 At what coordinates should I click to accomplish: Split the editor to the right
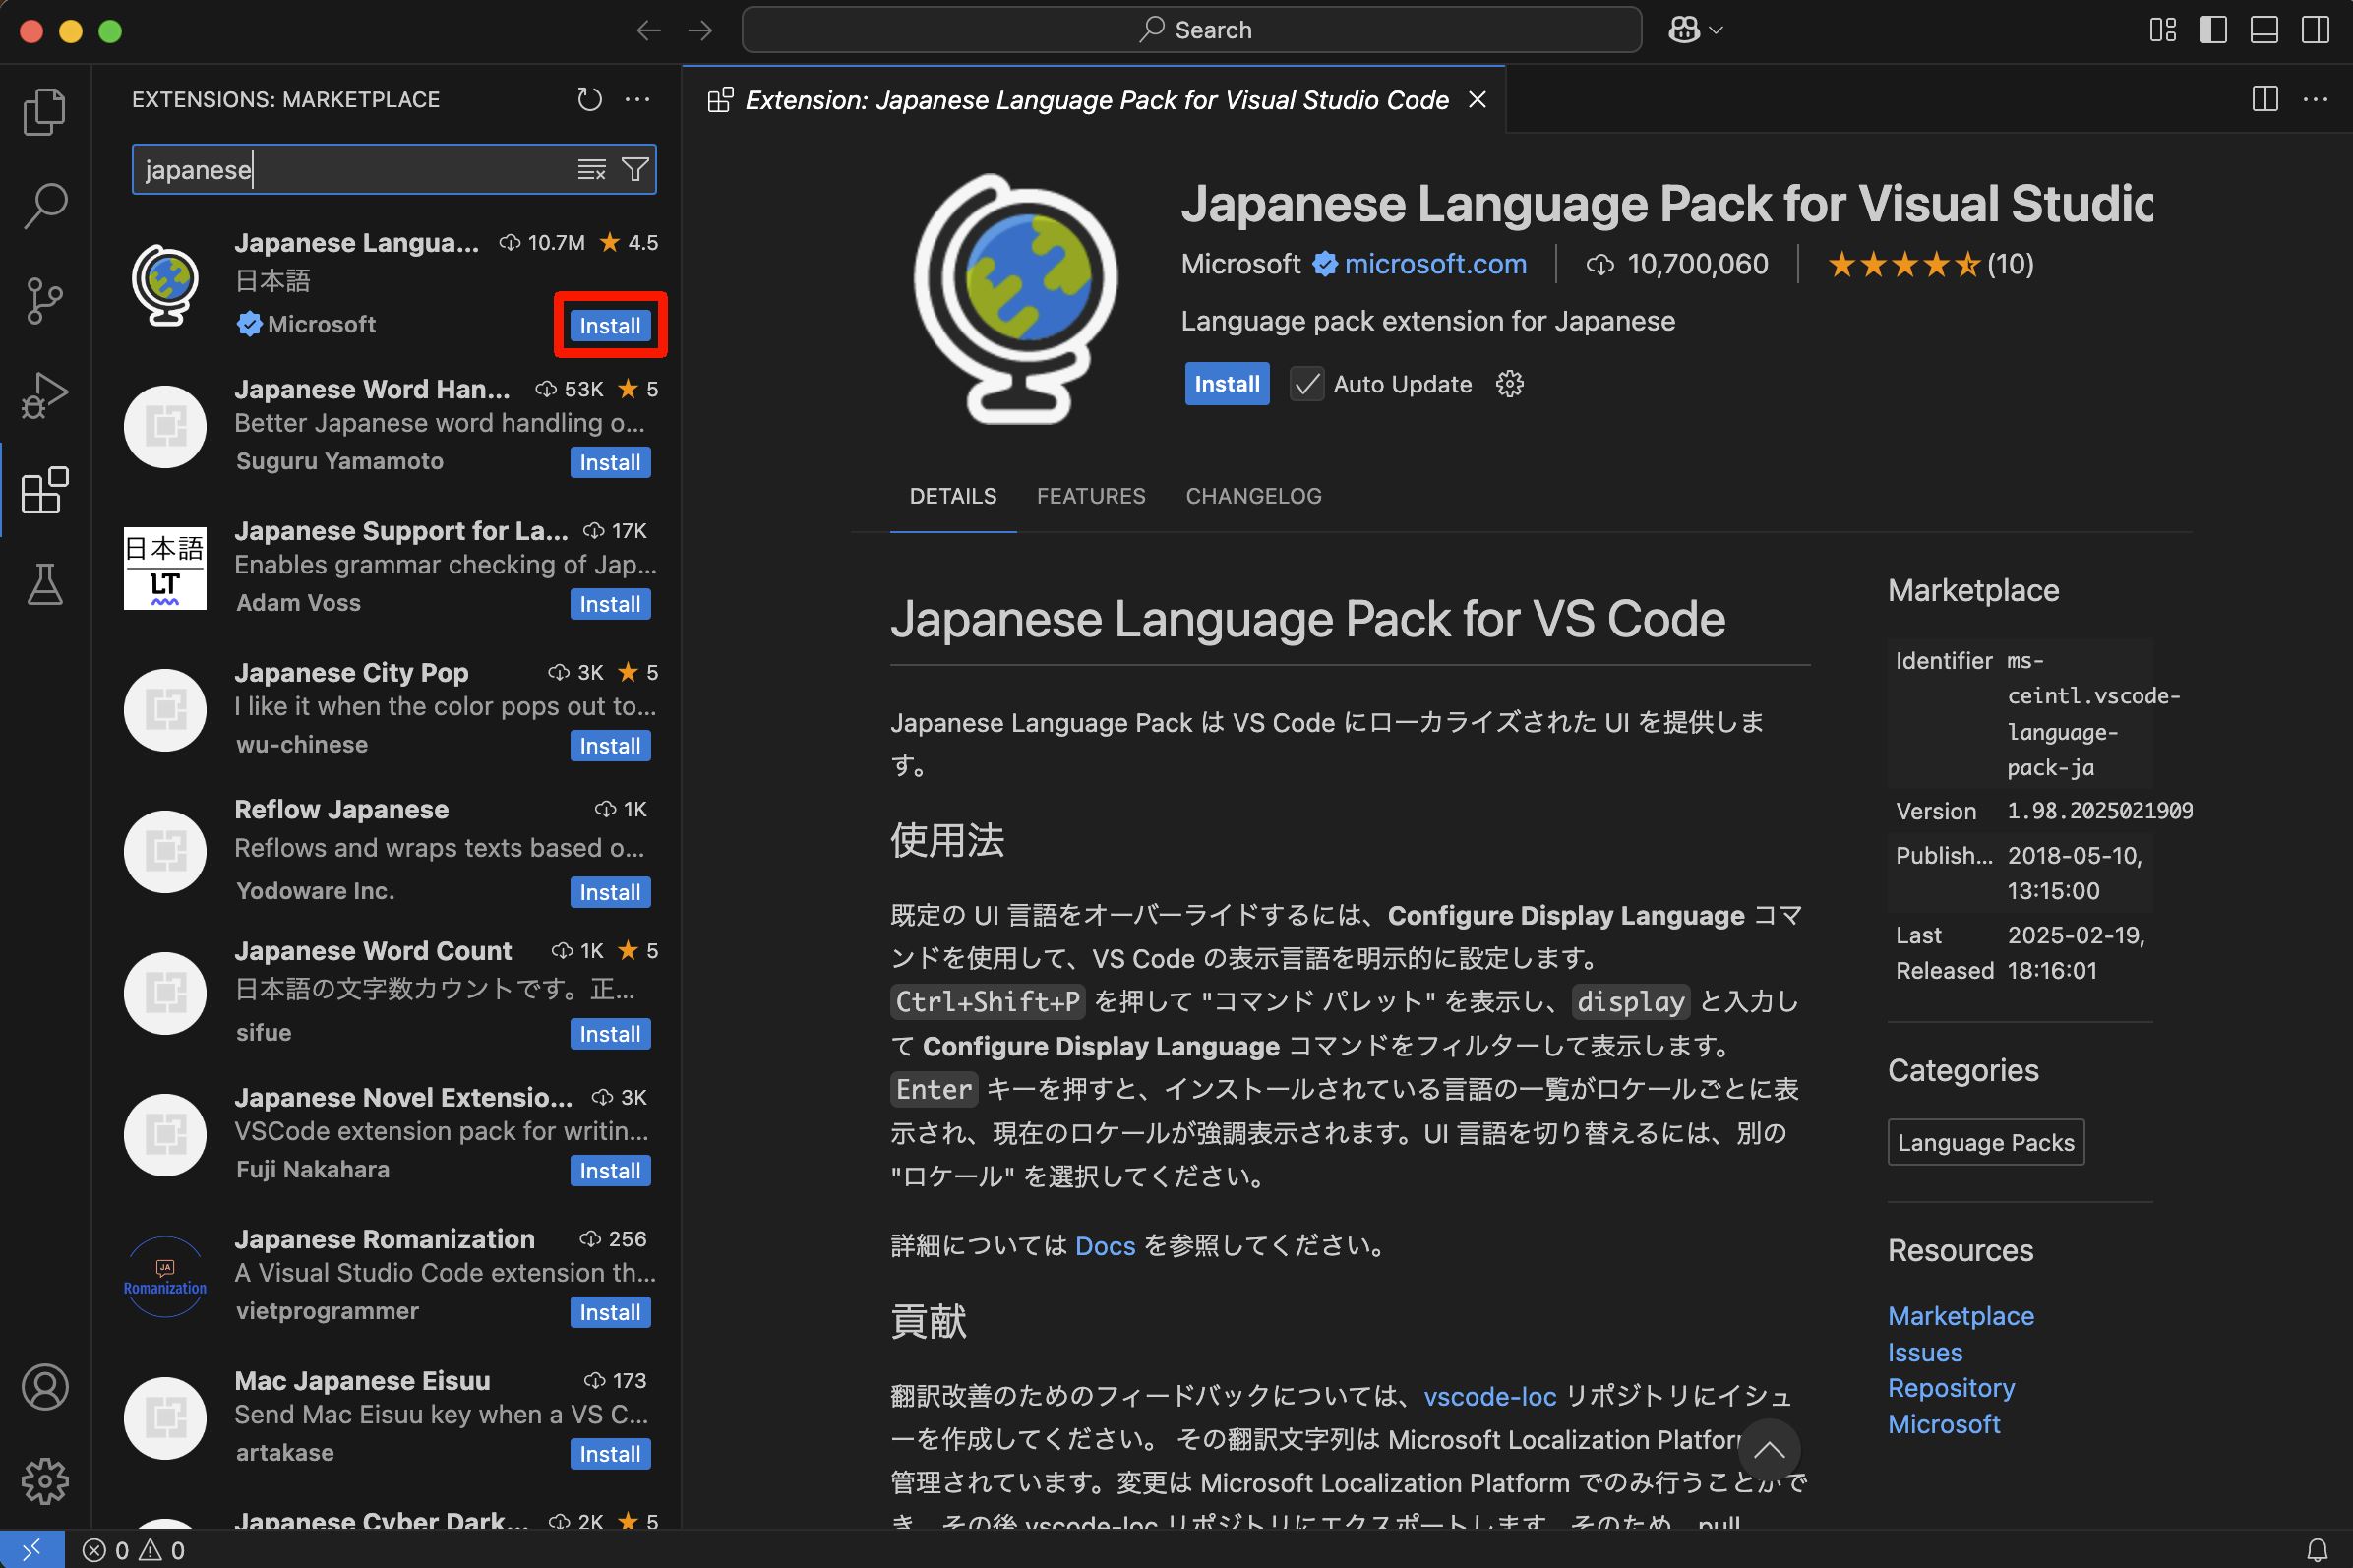click(2265, 99)
